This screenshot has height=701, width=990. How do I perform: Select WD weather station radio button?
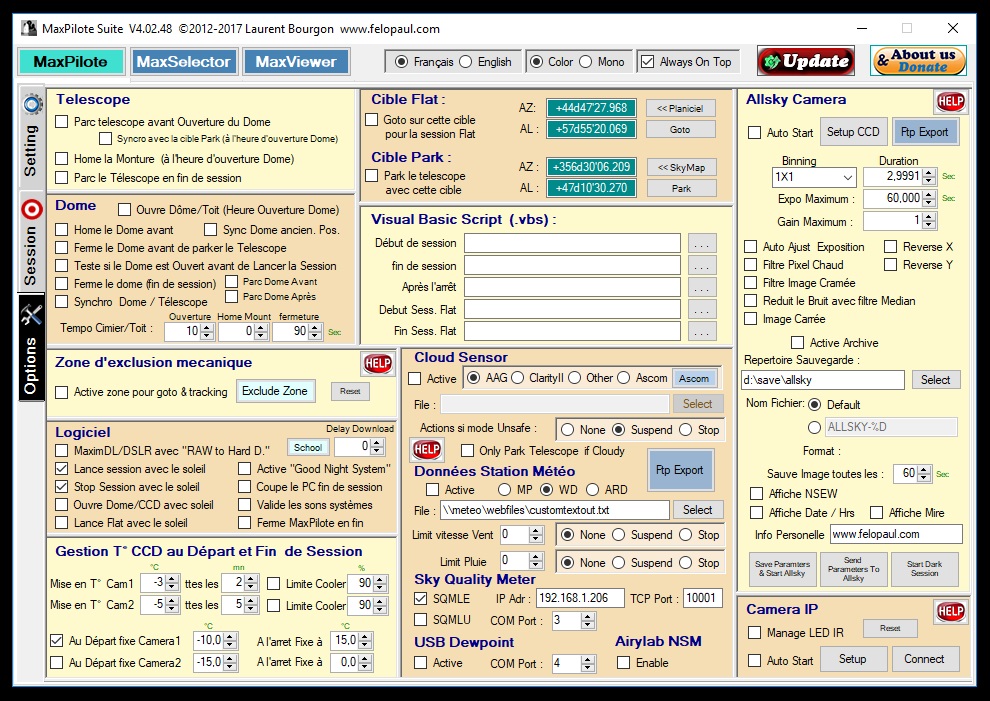coord(546,489)
